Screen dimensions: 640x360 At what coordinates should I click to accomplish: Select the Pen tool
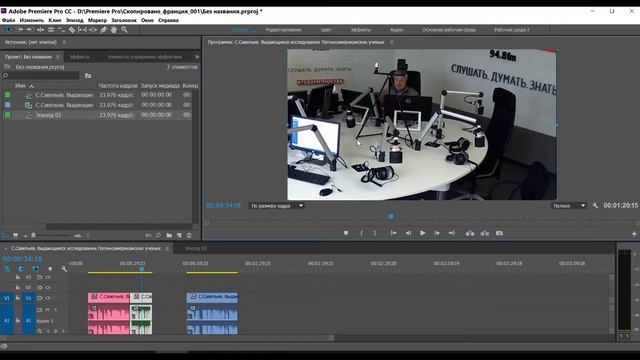tap(104, 30)
